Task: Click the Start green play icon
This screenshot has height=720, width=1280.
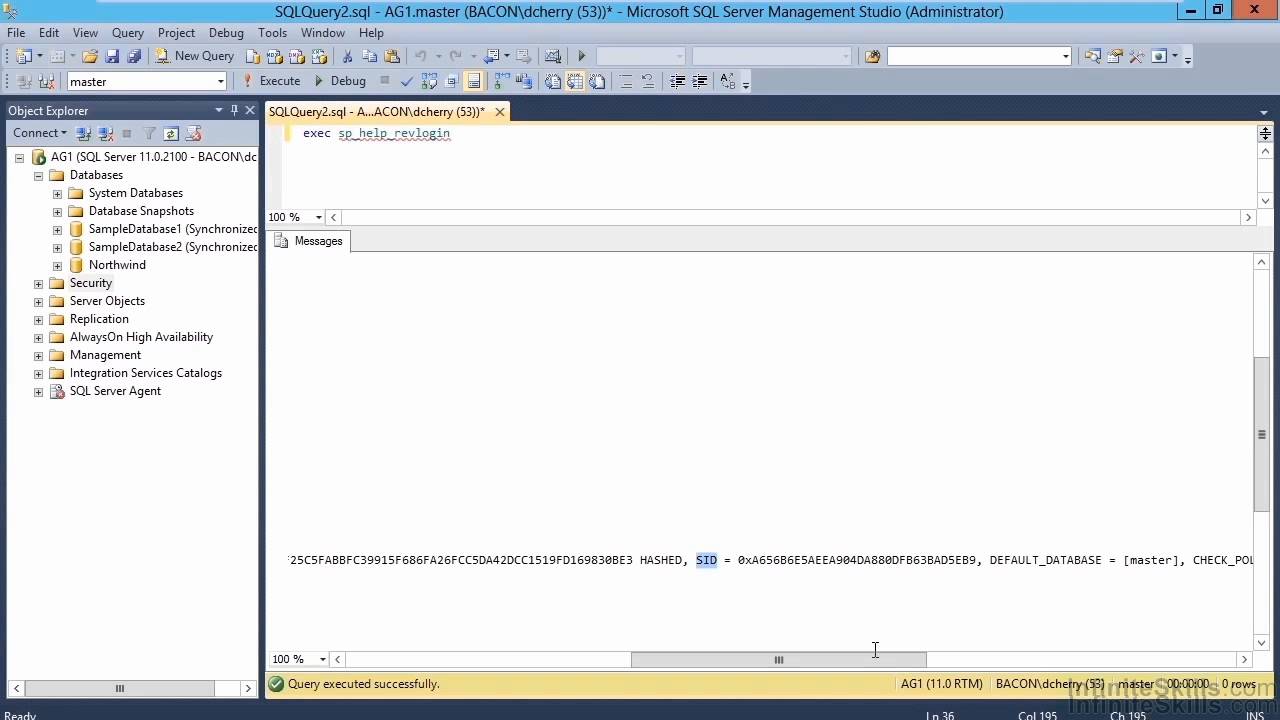Action: (x=581, y=56)
